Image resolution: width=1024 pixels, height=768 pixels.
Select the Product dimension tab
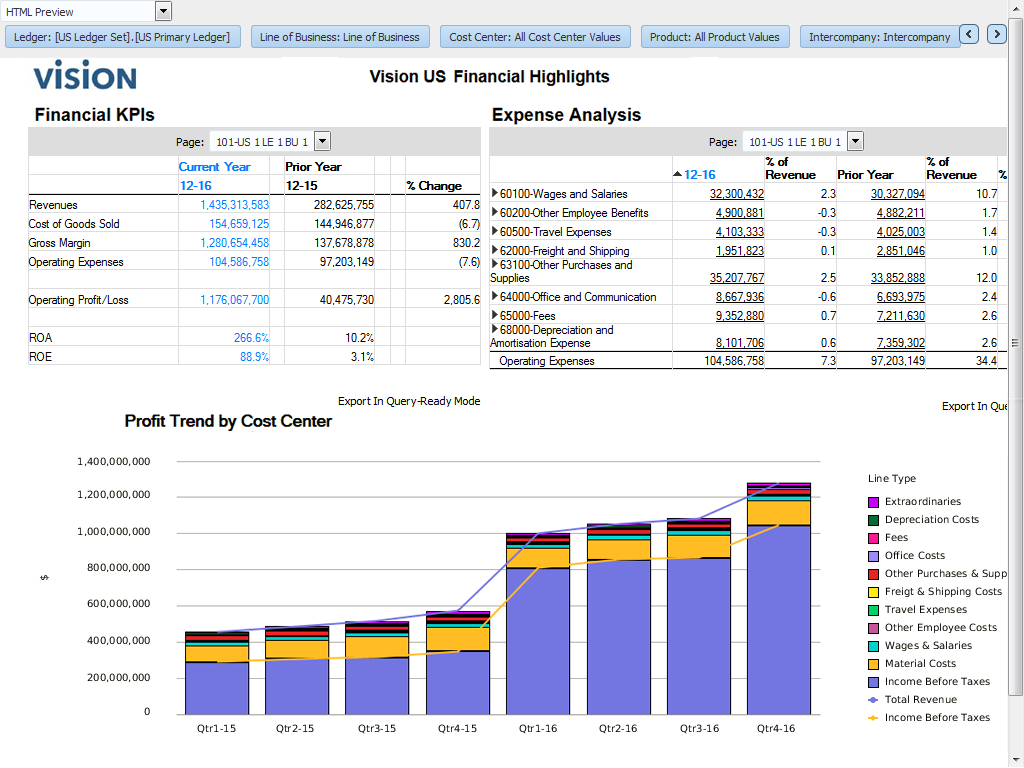714,37
